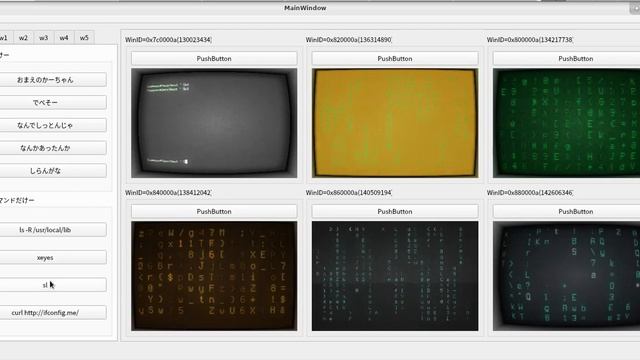Click the sl command button

point(52,285)
